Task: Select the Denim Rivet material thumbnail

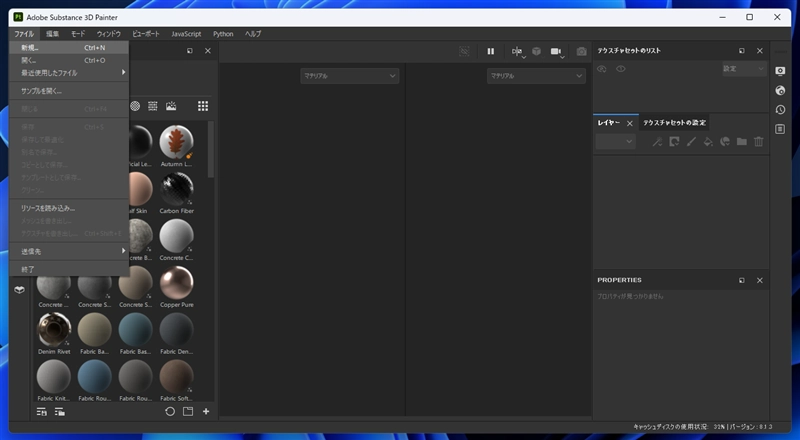Action: (54, 330)
